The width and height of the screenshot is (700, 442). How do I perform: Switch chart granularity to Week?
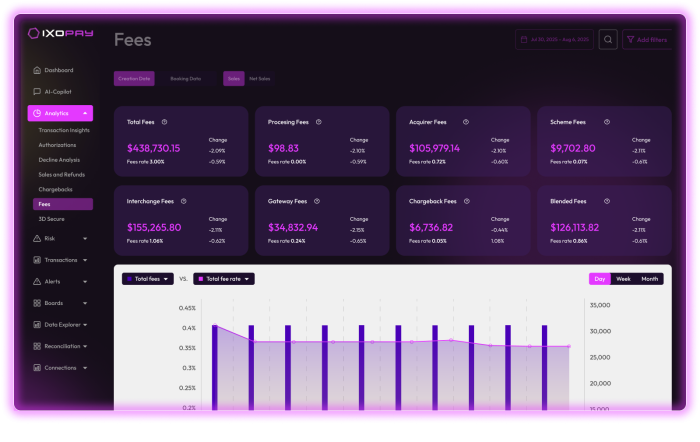click(623, 279)
